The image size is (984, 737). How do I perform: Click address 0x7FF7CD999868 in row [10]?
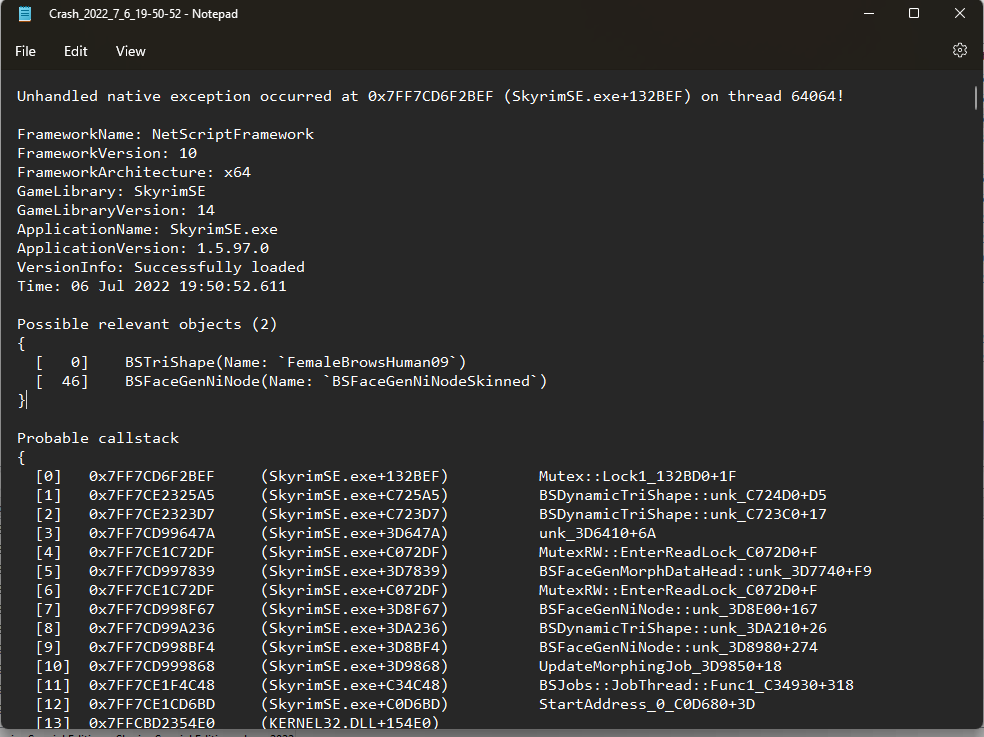[x=151, y=666]
